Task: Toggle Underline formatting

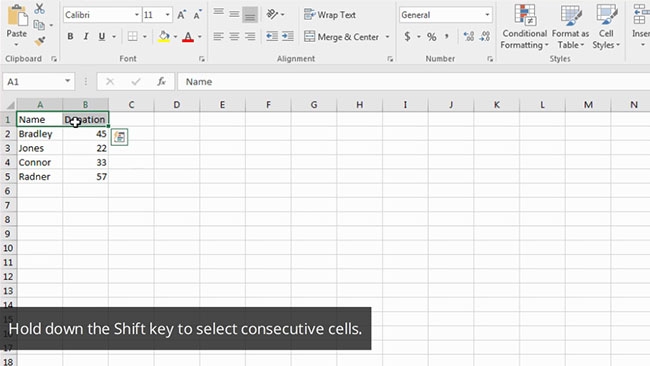Action: (102, 36)
